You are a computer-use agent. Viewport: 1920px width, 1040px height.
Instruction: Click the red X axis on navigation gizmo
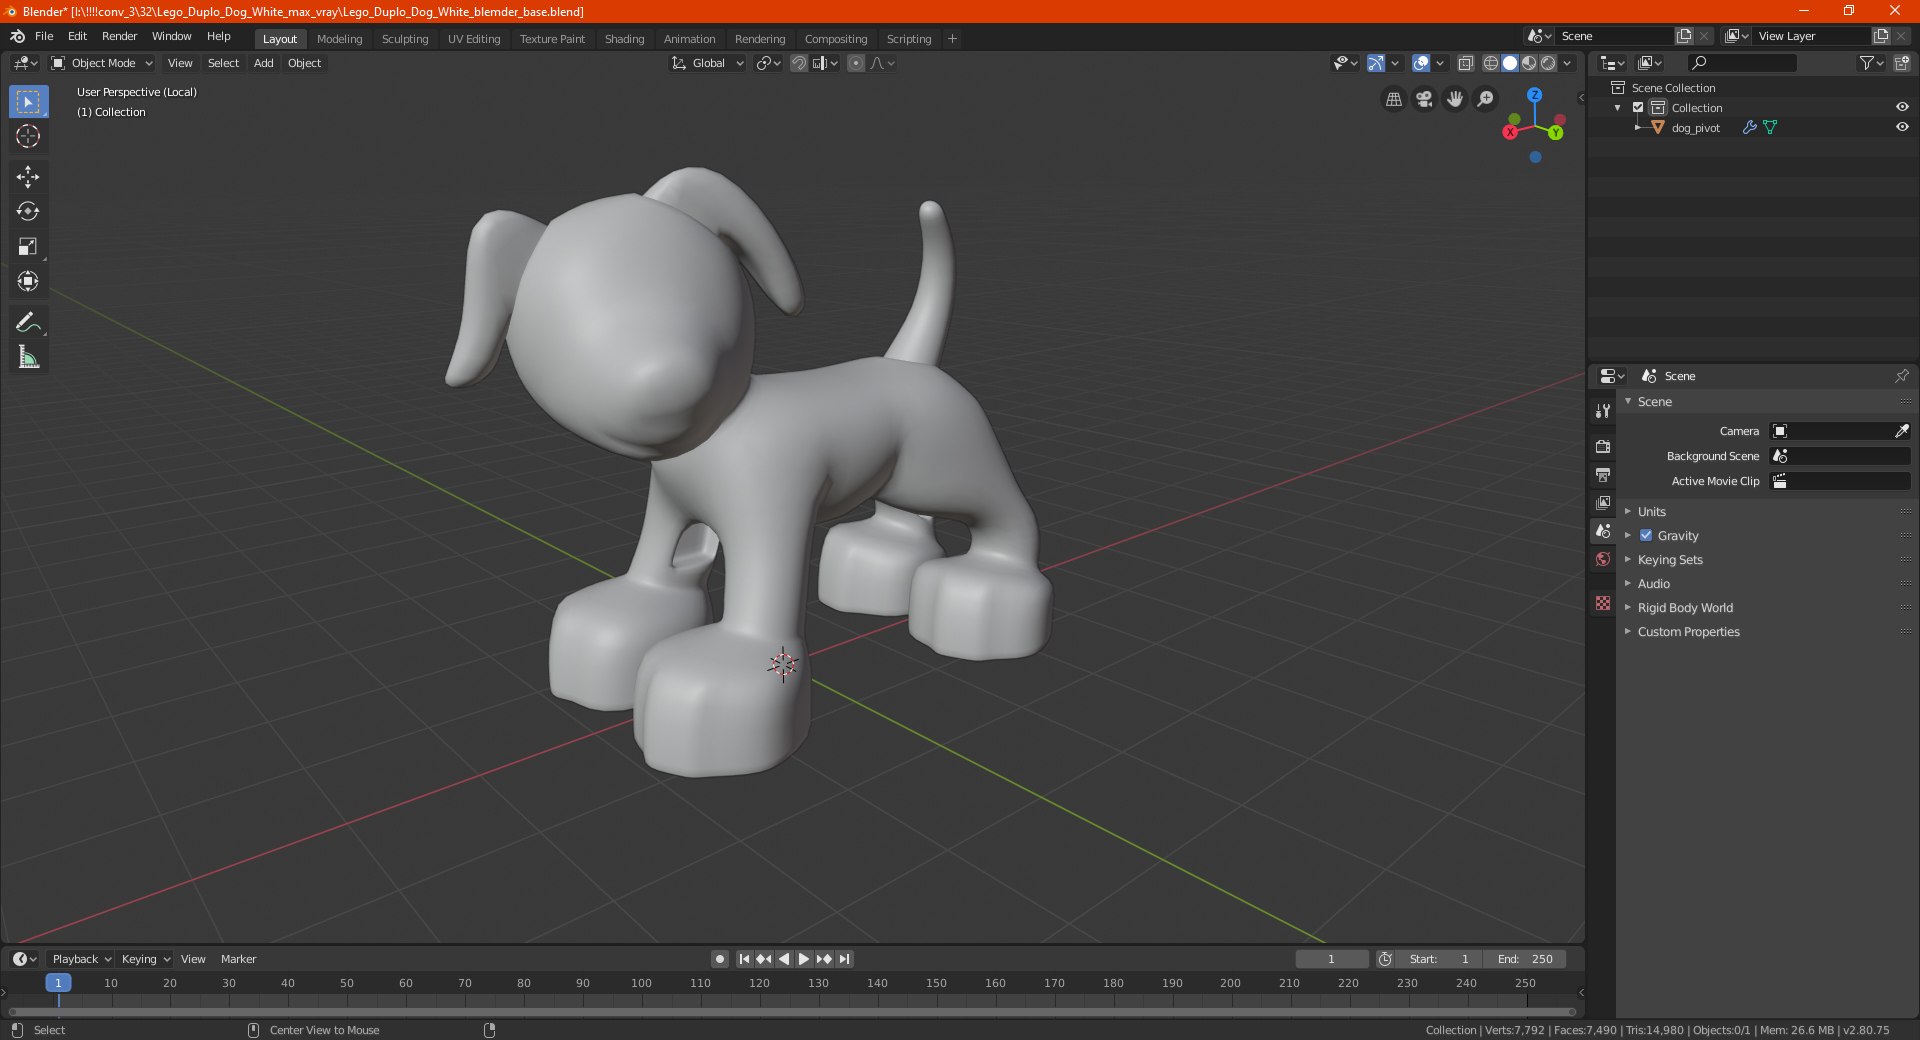click(1510, 132)
